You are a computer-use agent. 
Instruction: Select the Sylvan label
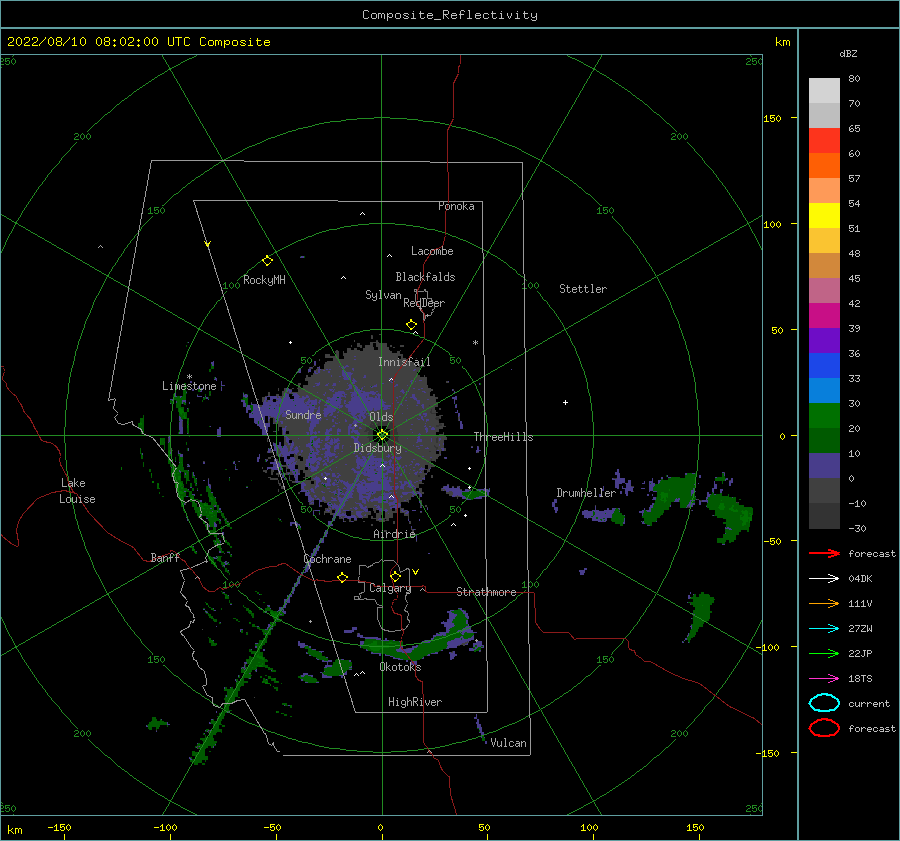(x=383, y=295)
